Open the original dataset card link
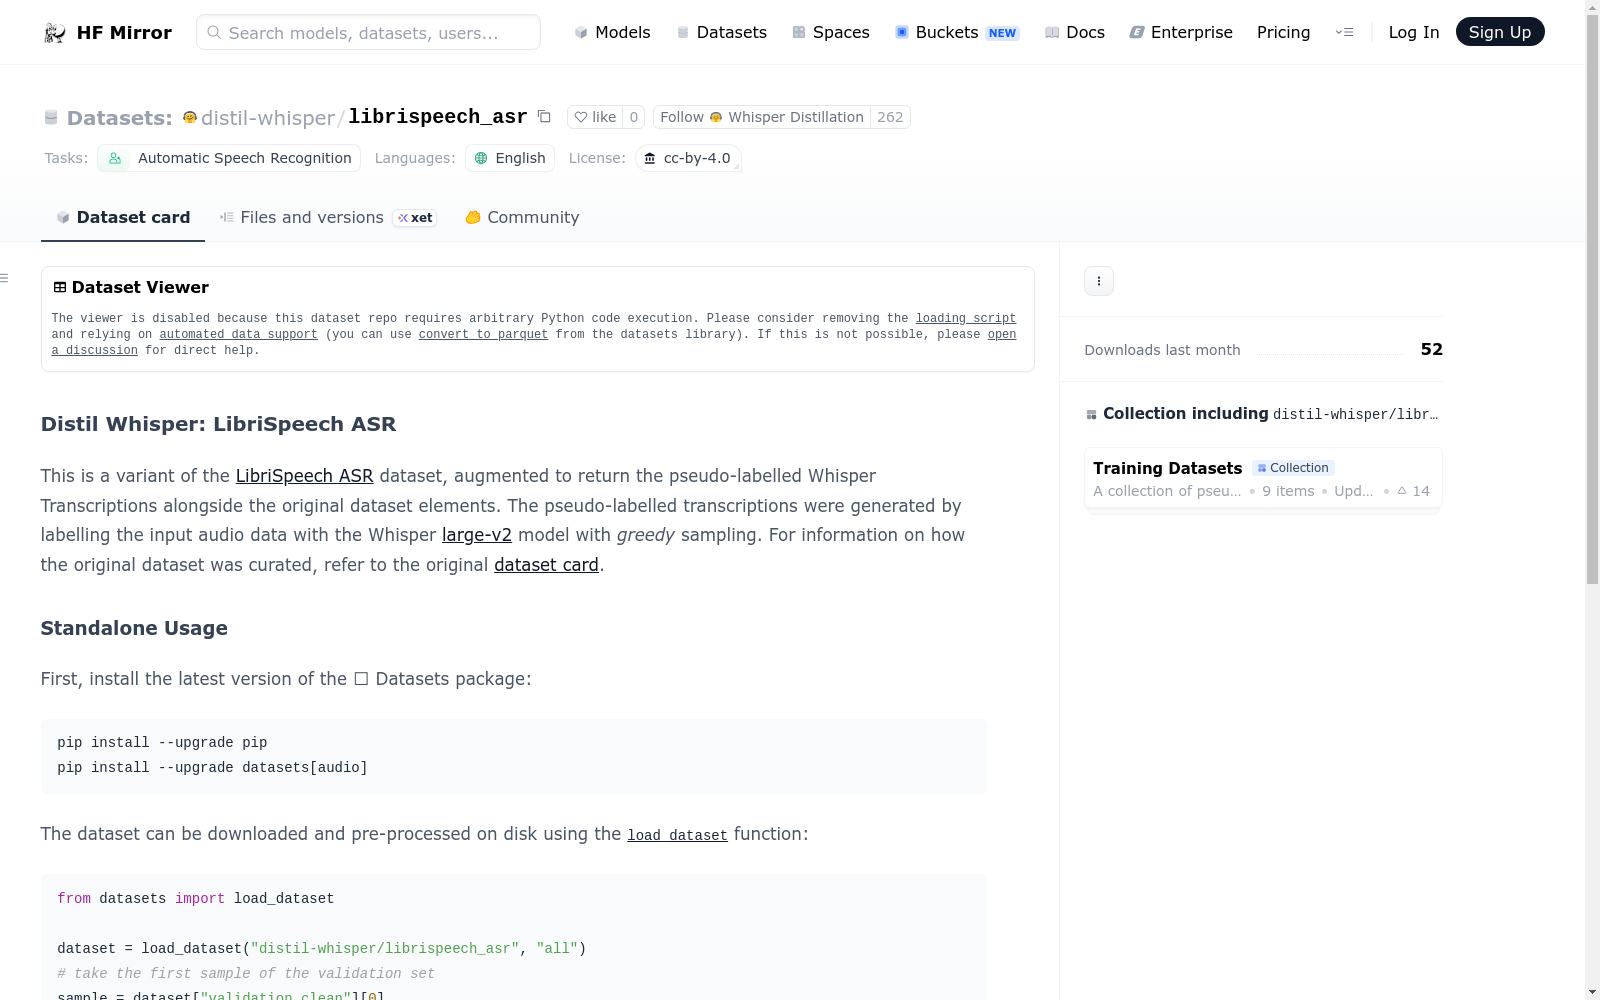Screen dimensions: 1600x1000 pos(546,565)
